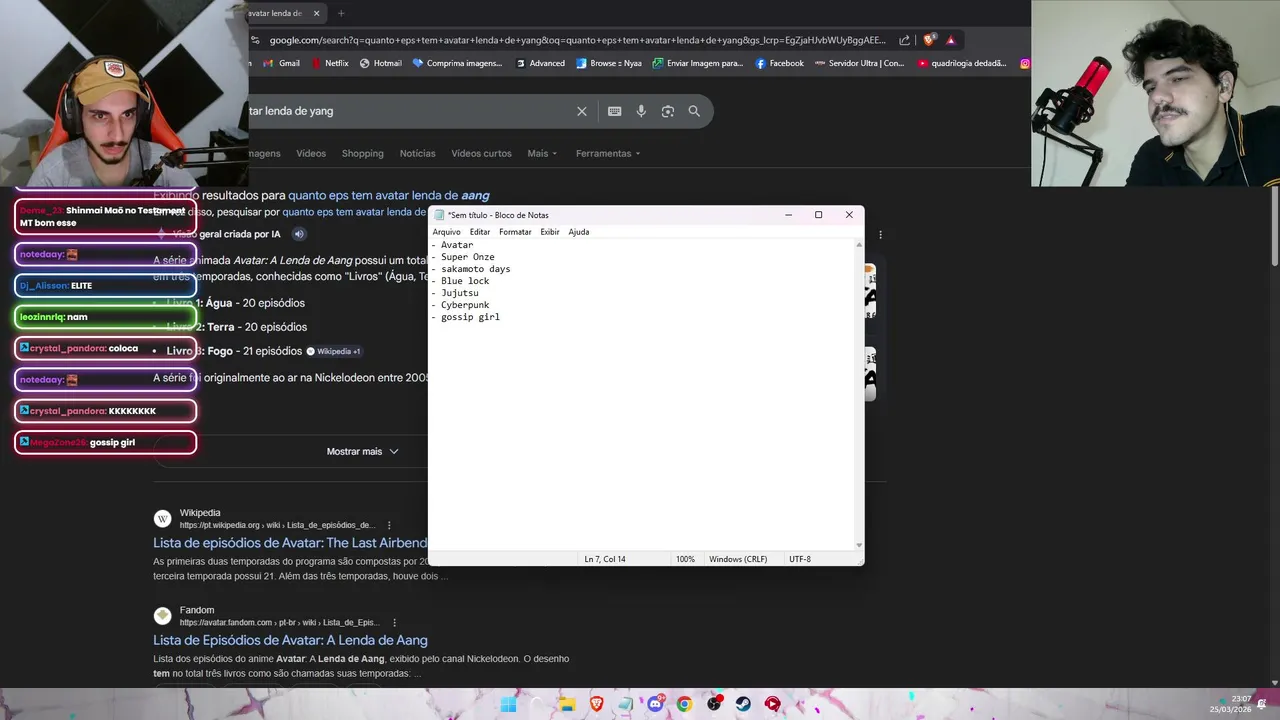Open Exibir menu in Notepad

tap(550, 232)
